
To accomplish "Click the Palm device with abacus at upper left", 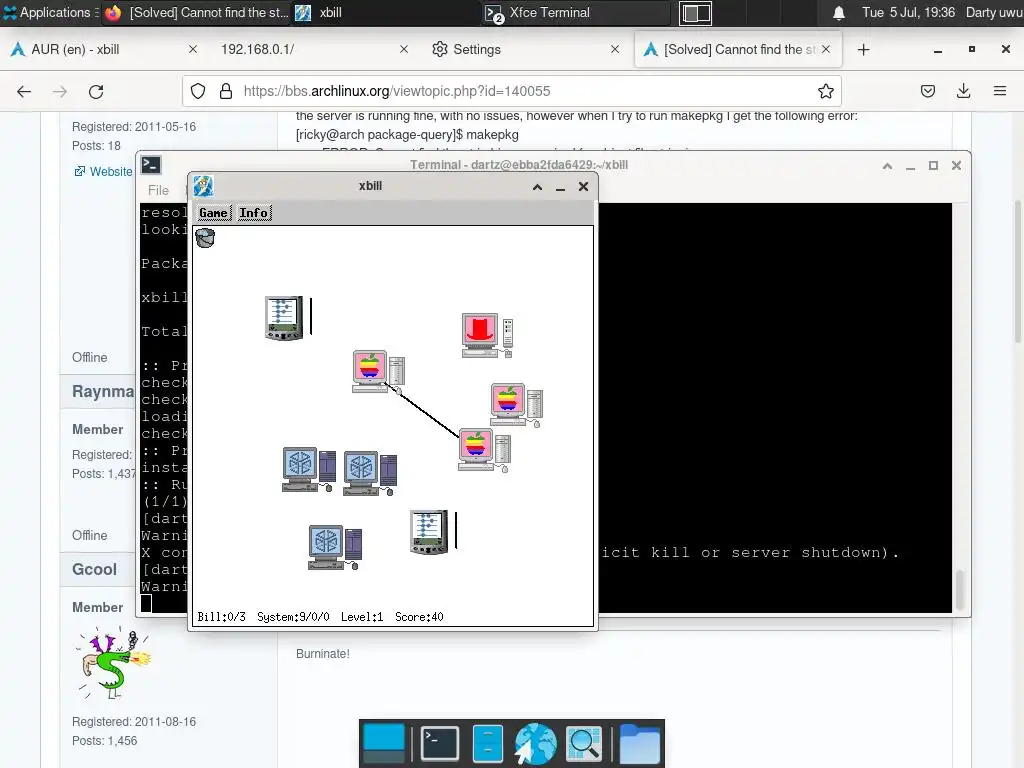I will pos(284,318).
